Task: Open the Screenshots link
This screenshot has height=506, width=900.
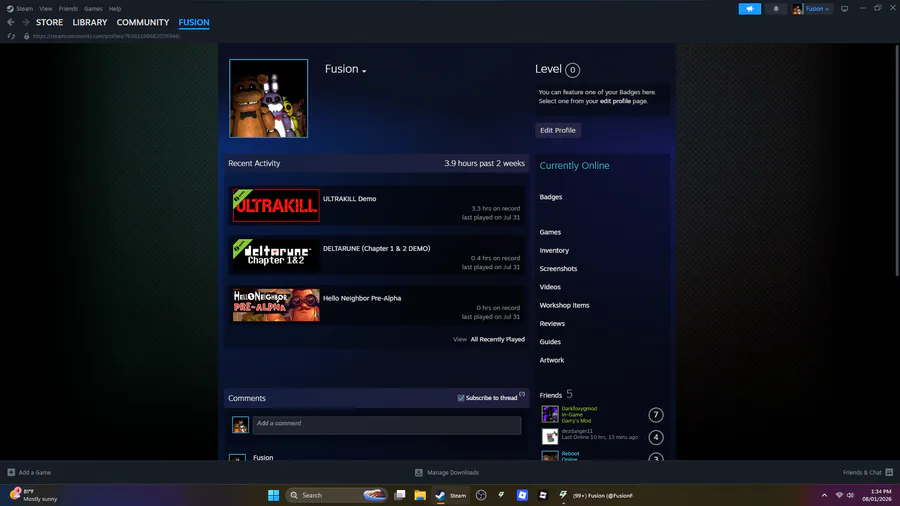Action: 558,268
